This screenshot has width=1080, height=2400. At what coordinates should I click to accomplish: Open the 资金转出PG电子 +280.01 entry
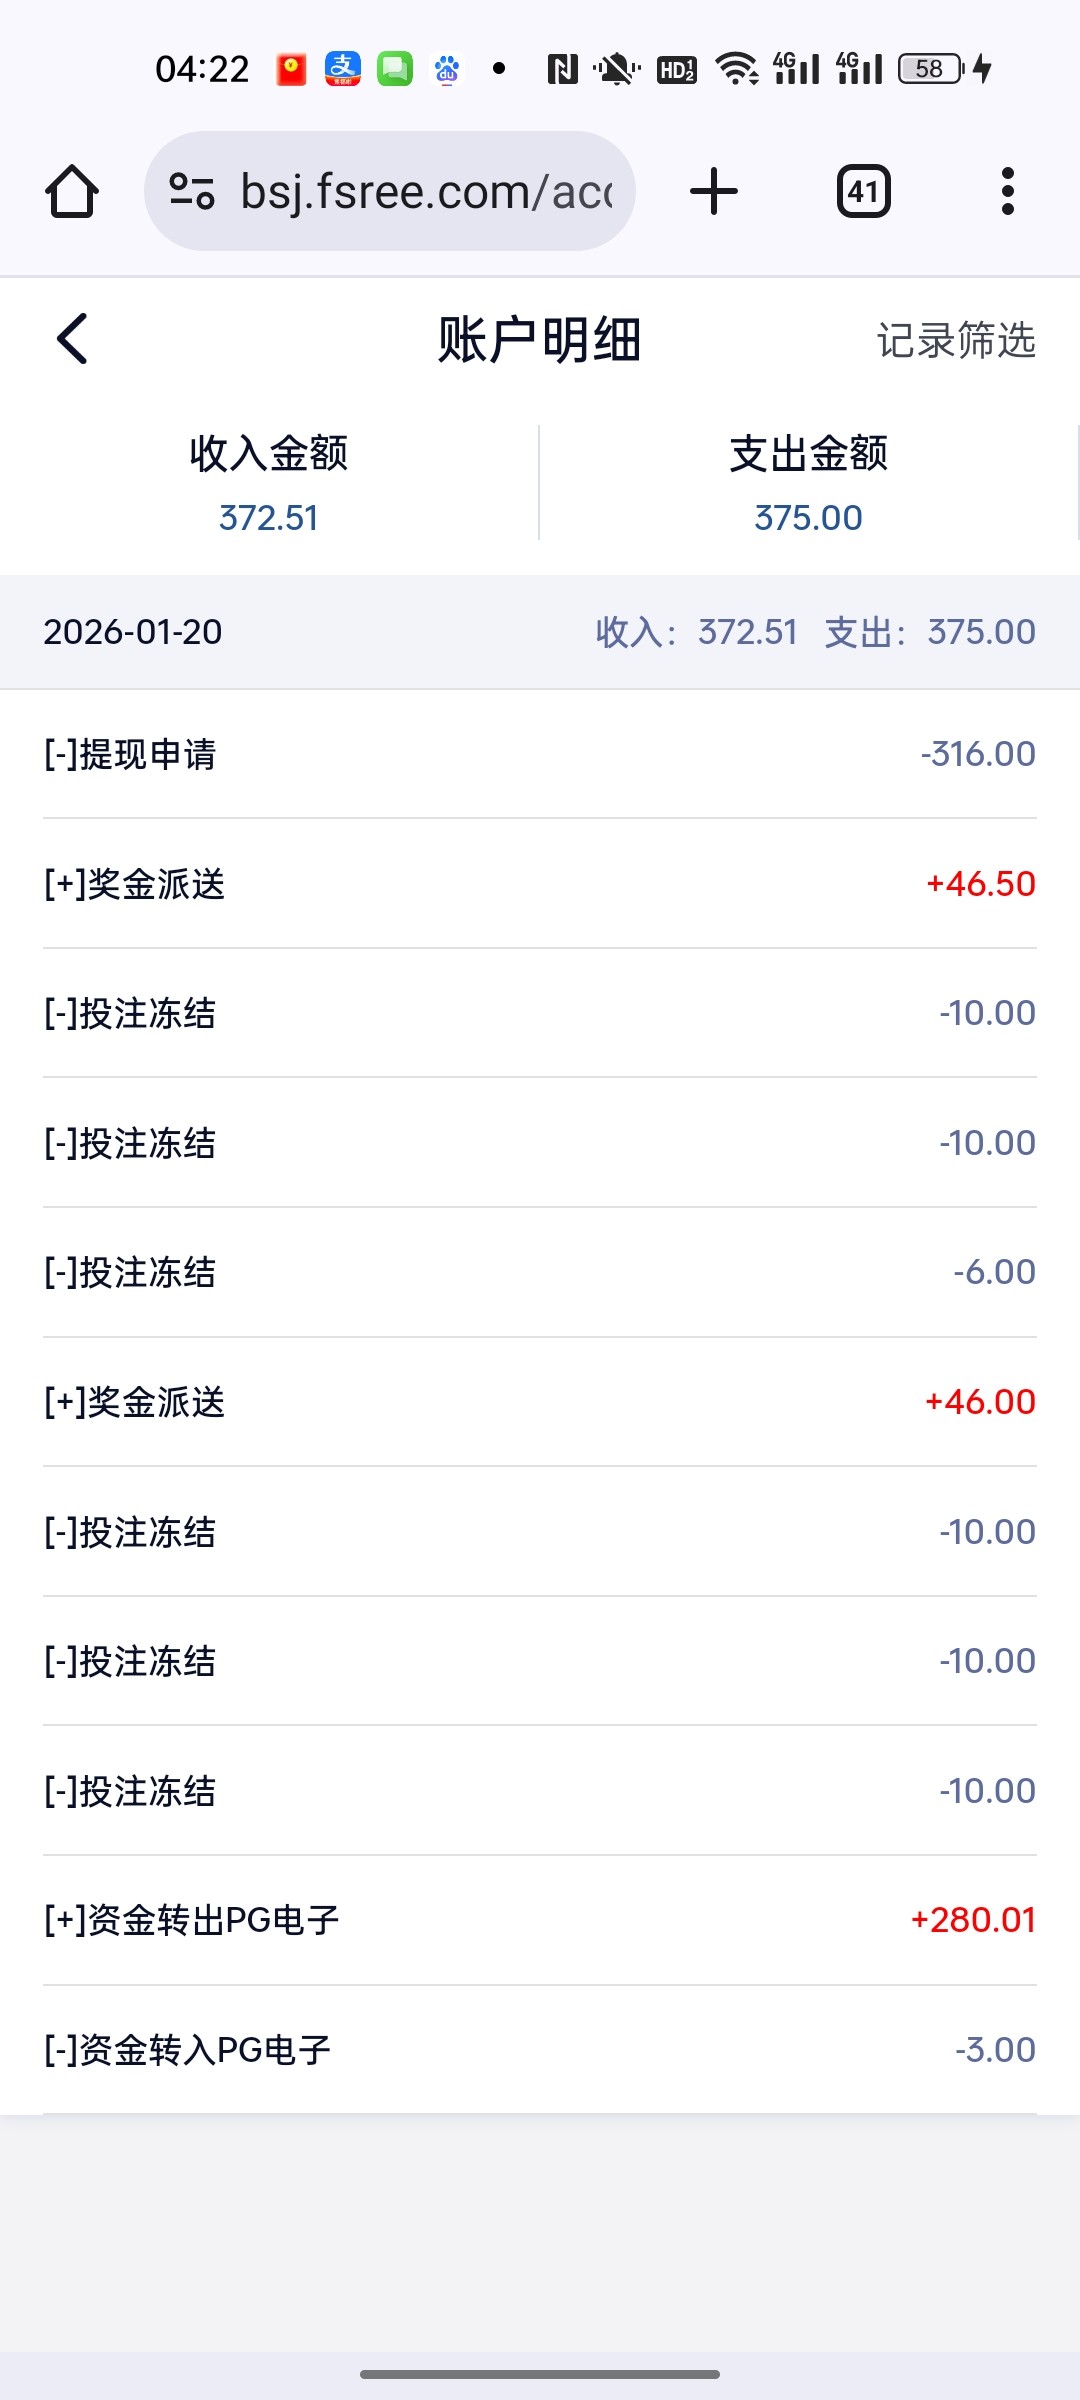pyautogui.click(x=540, y=1920)
